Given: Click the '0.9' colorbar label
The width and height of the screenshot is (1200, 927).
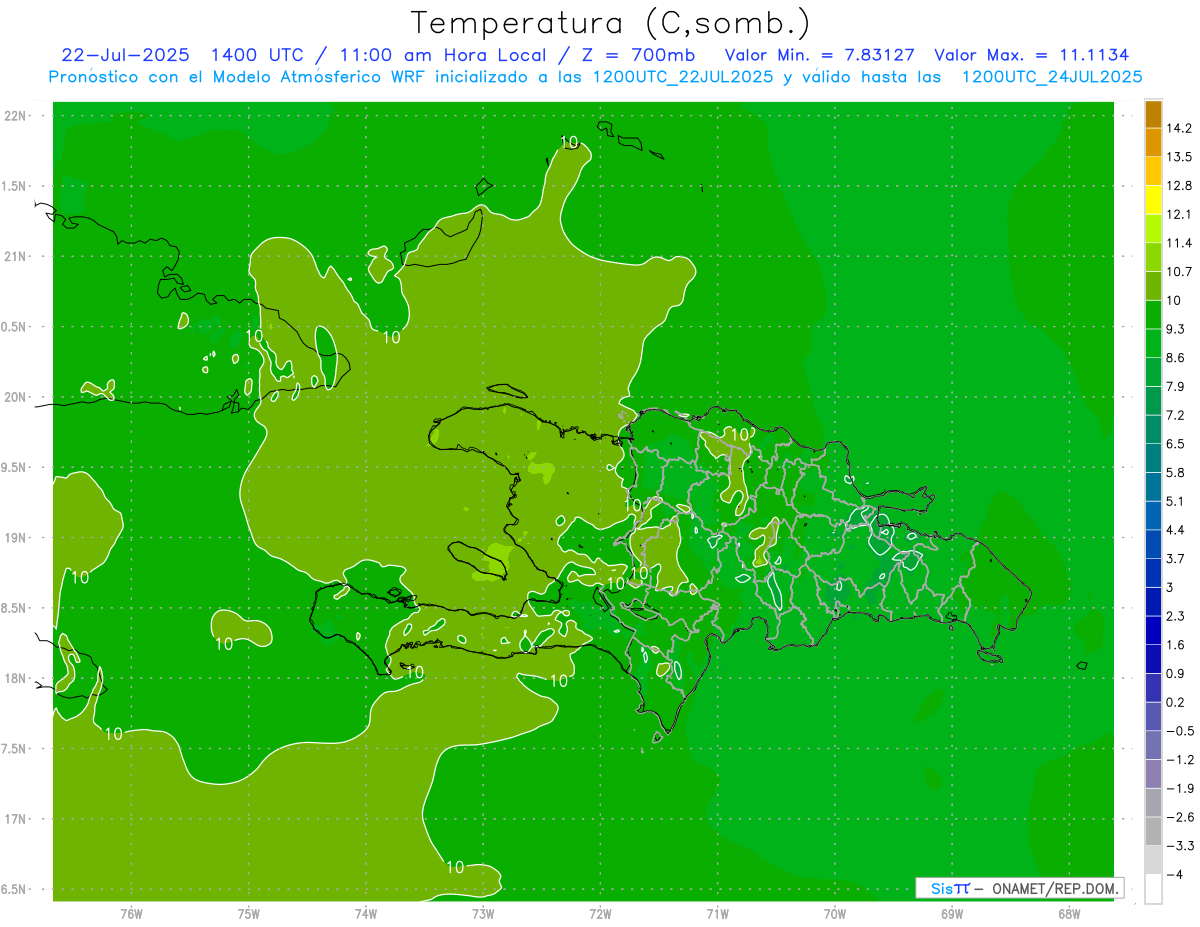Looking at the screenshot, I should [1175, 673].
